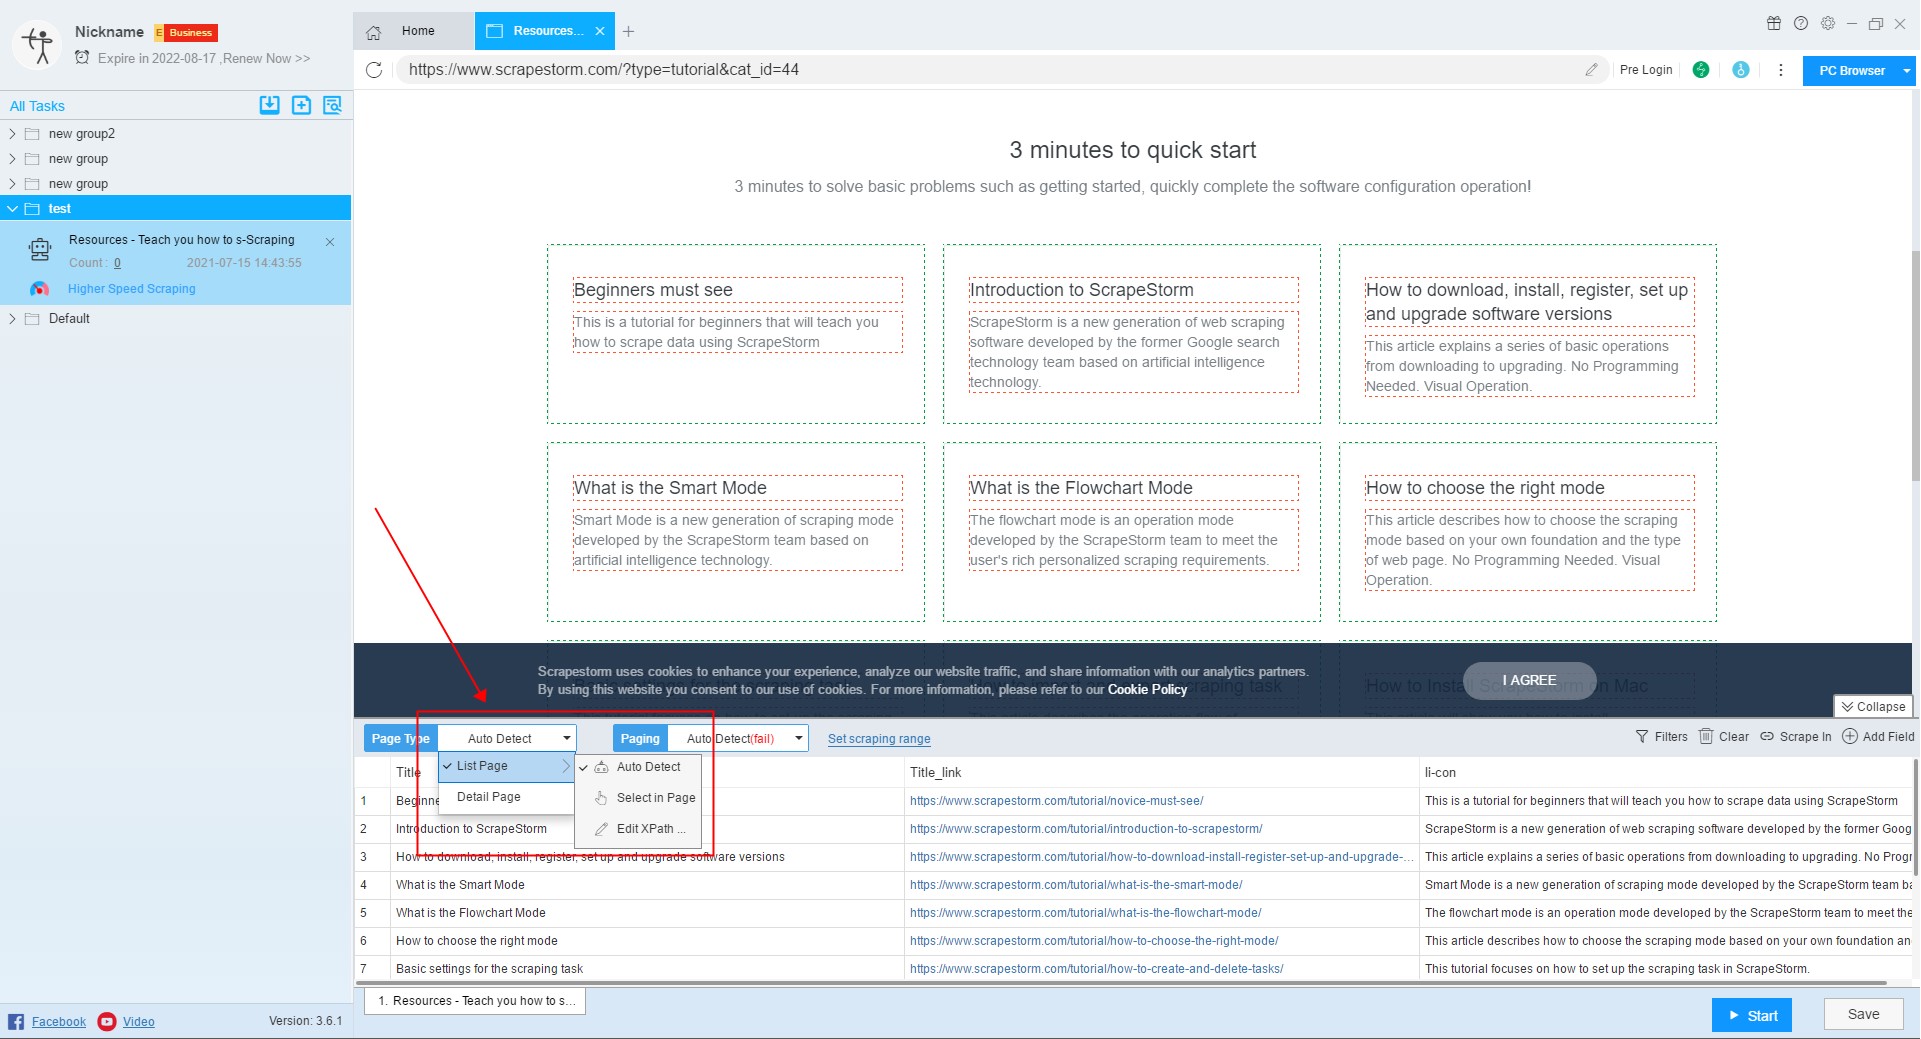Click the new task group icon

point(301,105)
